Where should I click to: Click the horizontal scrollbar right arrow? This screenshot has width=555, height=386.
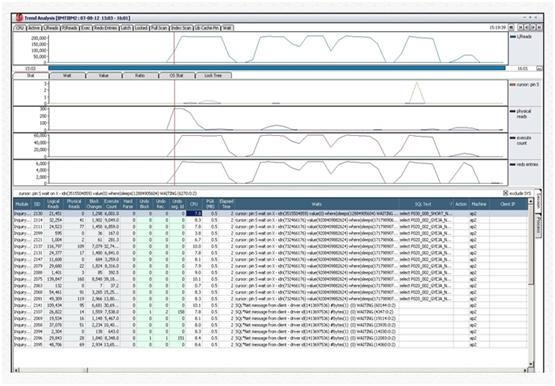(525, 370)
